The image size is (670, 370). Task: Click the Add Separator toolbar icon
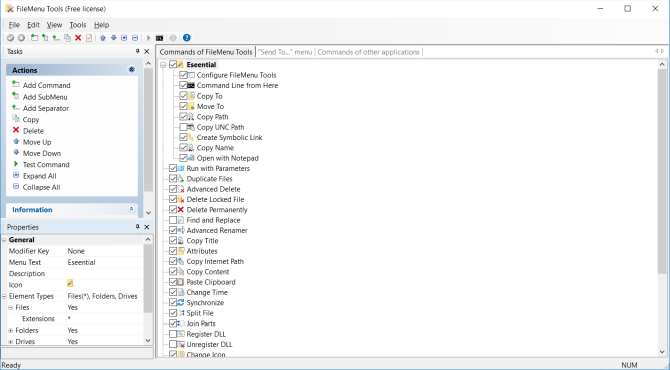point(56,38)
